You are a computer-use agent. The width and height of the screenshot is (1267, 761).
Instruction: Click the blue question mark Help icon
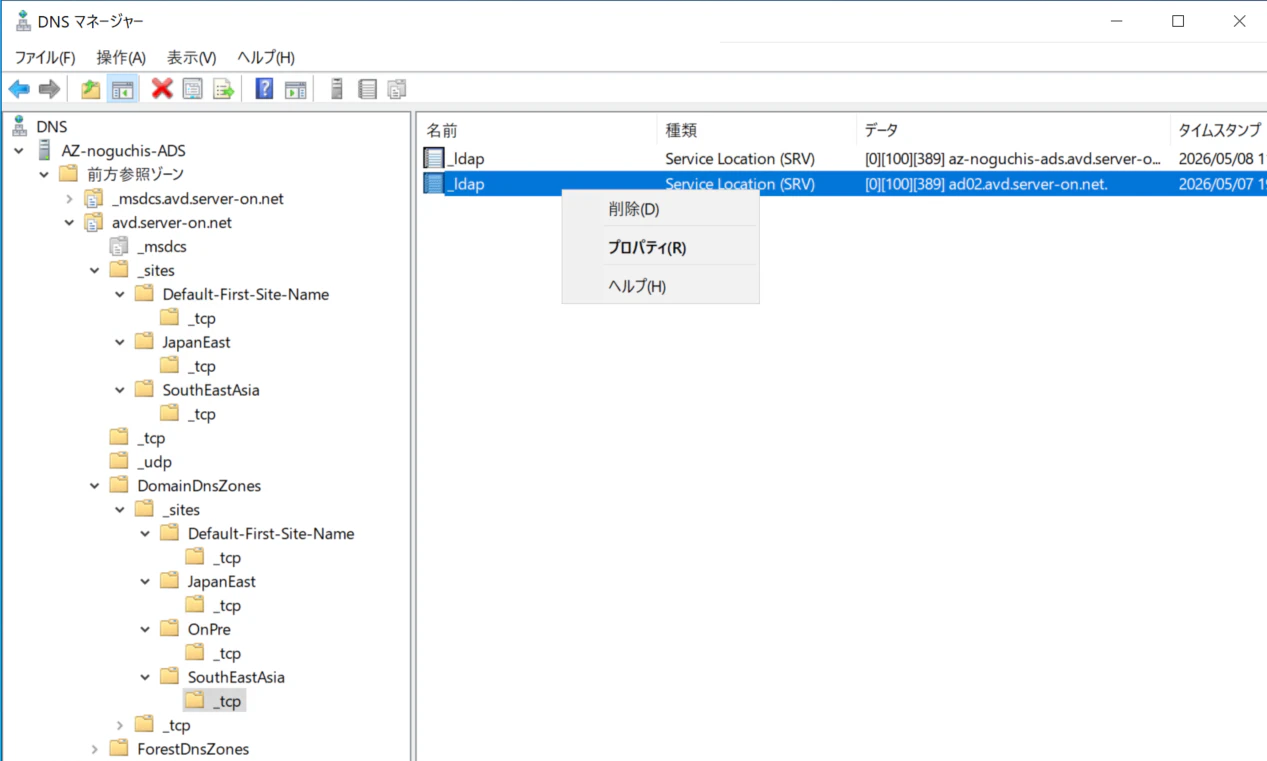click(264, 89)
